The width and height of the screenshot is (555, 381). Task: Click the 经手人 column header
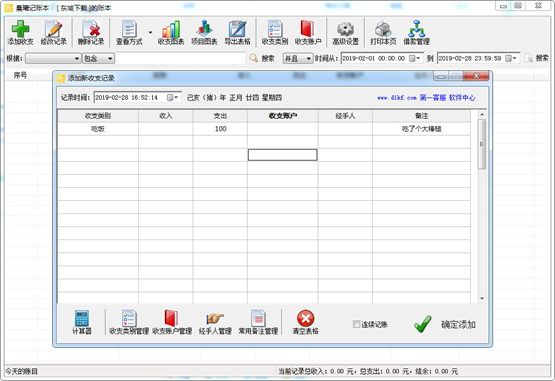pyautogui.click(x=345, y=116)
